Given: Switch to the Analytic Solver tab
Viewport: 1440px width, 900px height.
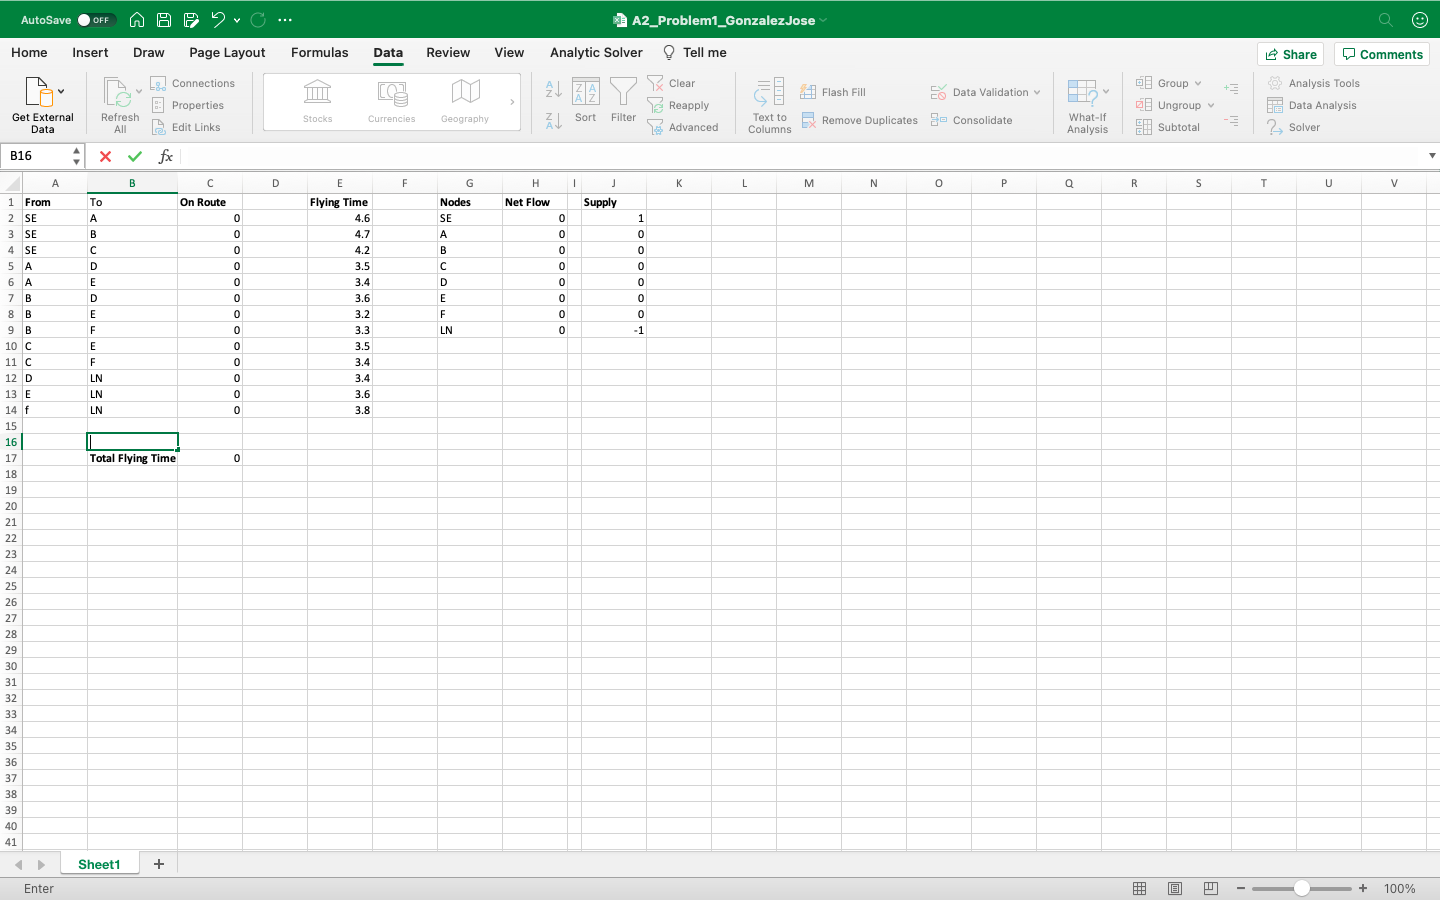Looking at the screenshot, I should point(595,52).
